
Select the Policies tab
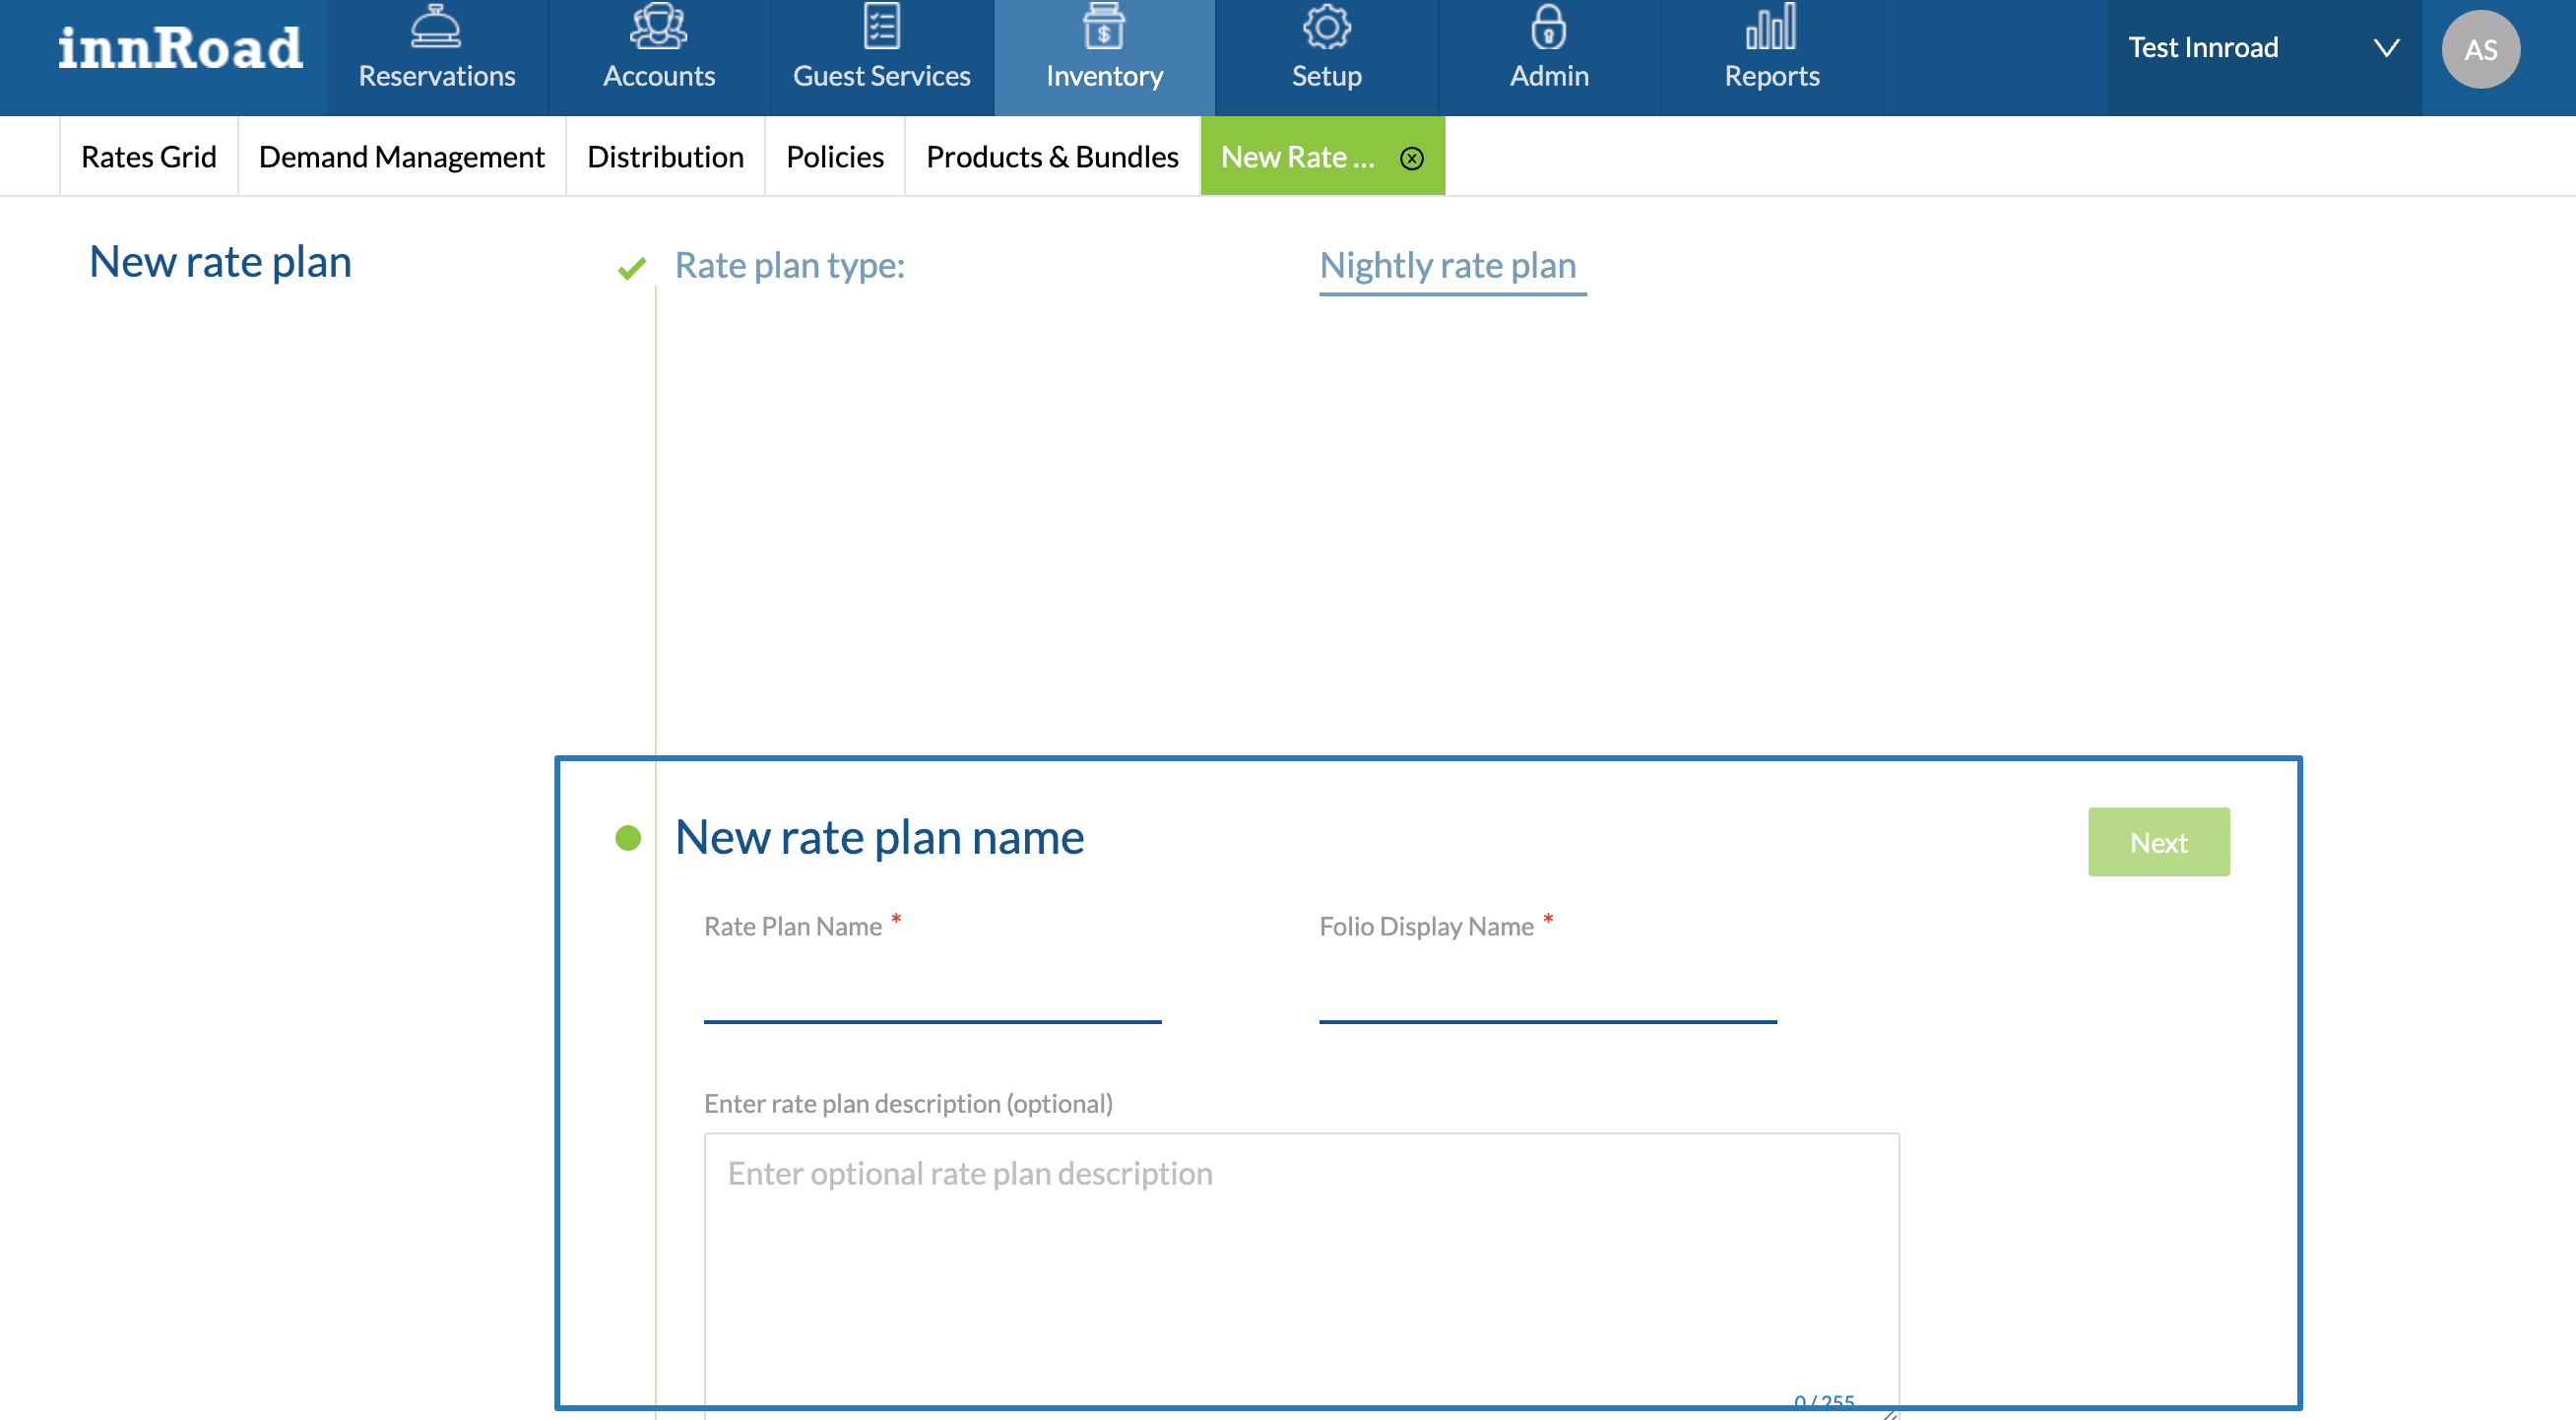[x=834, y=157]
